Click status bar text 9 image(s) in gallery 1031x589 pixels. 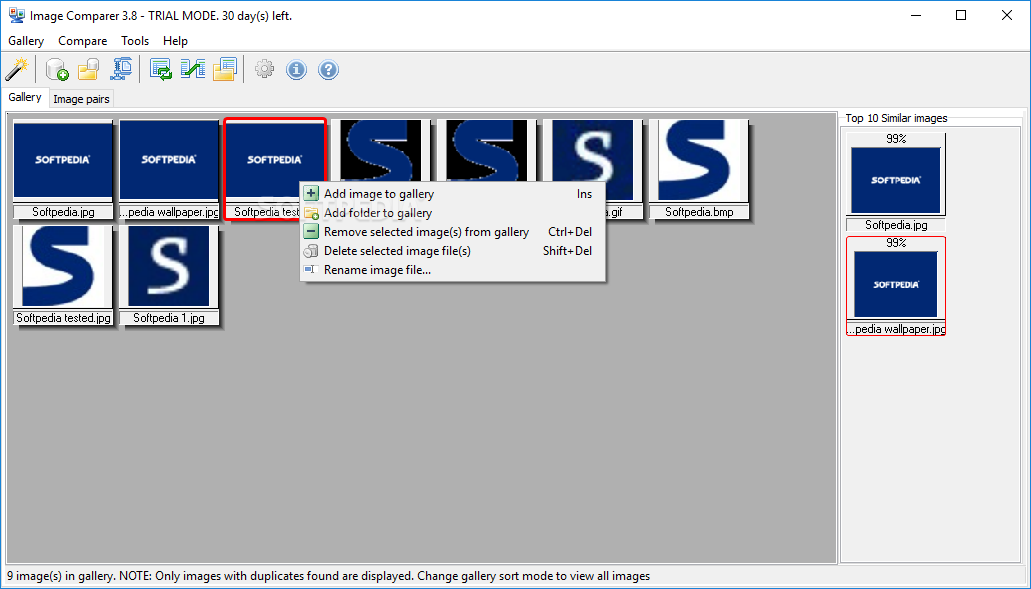62,577
